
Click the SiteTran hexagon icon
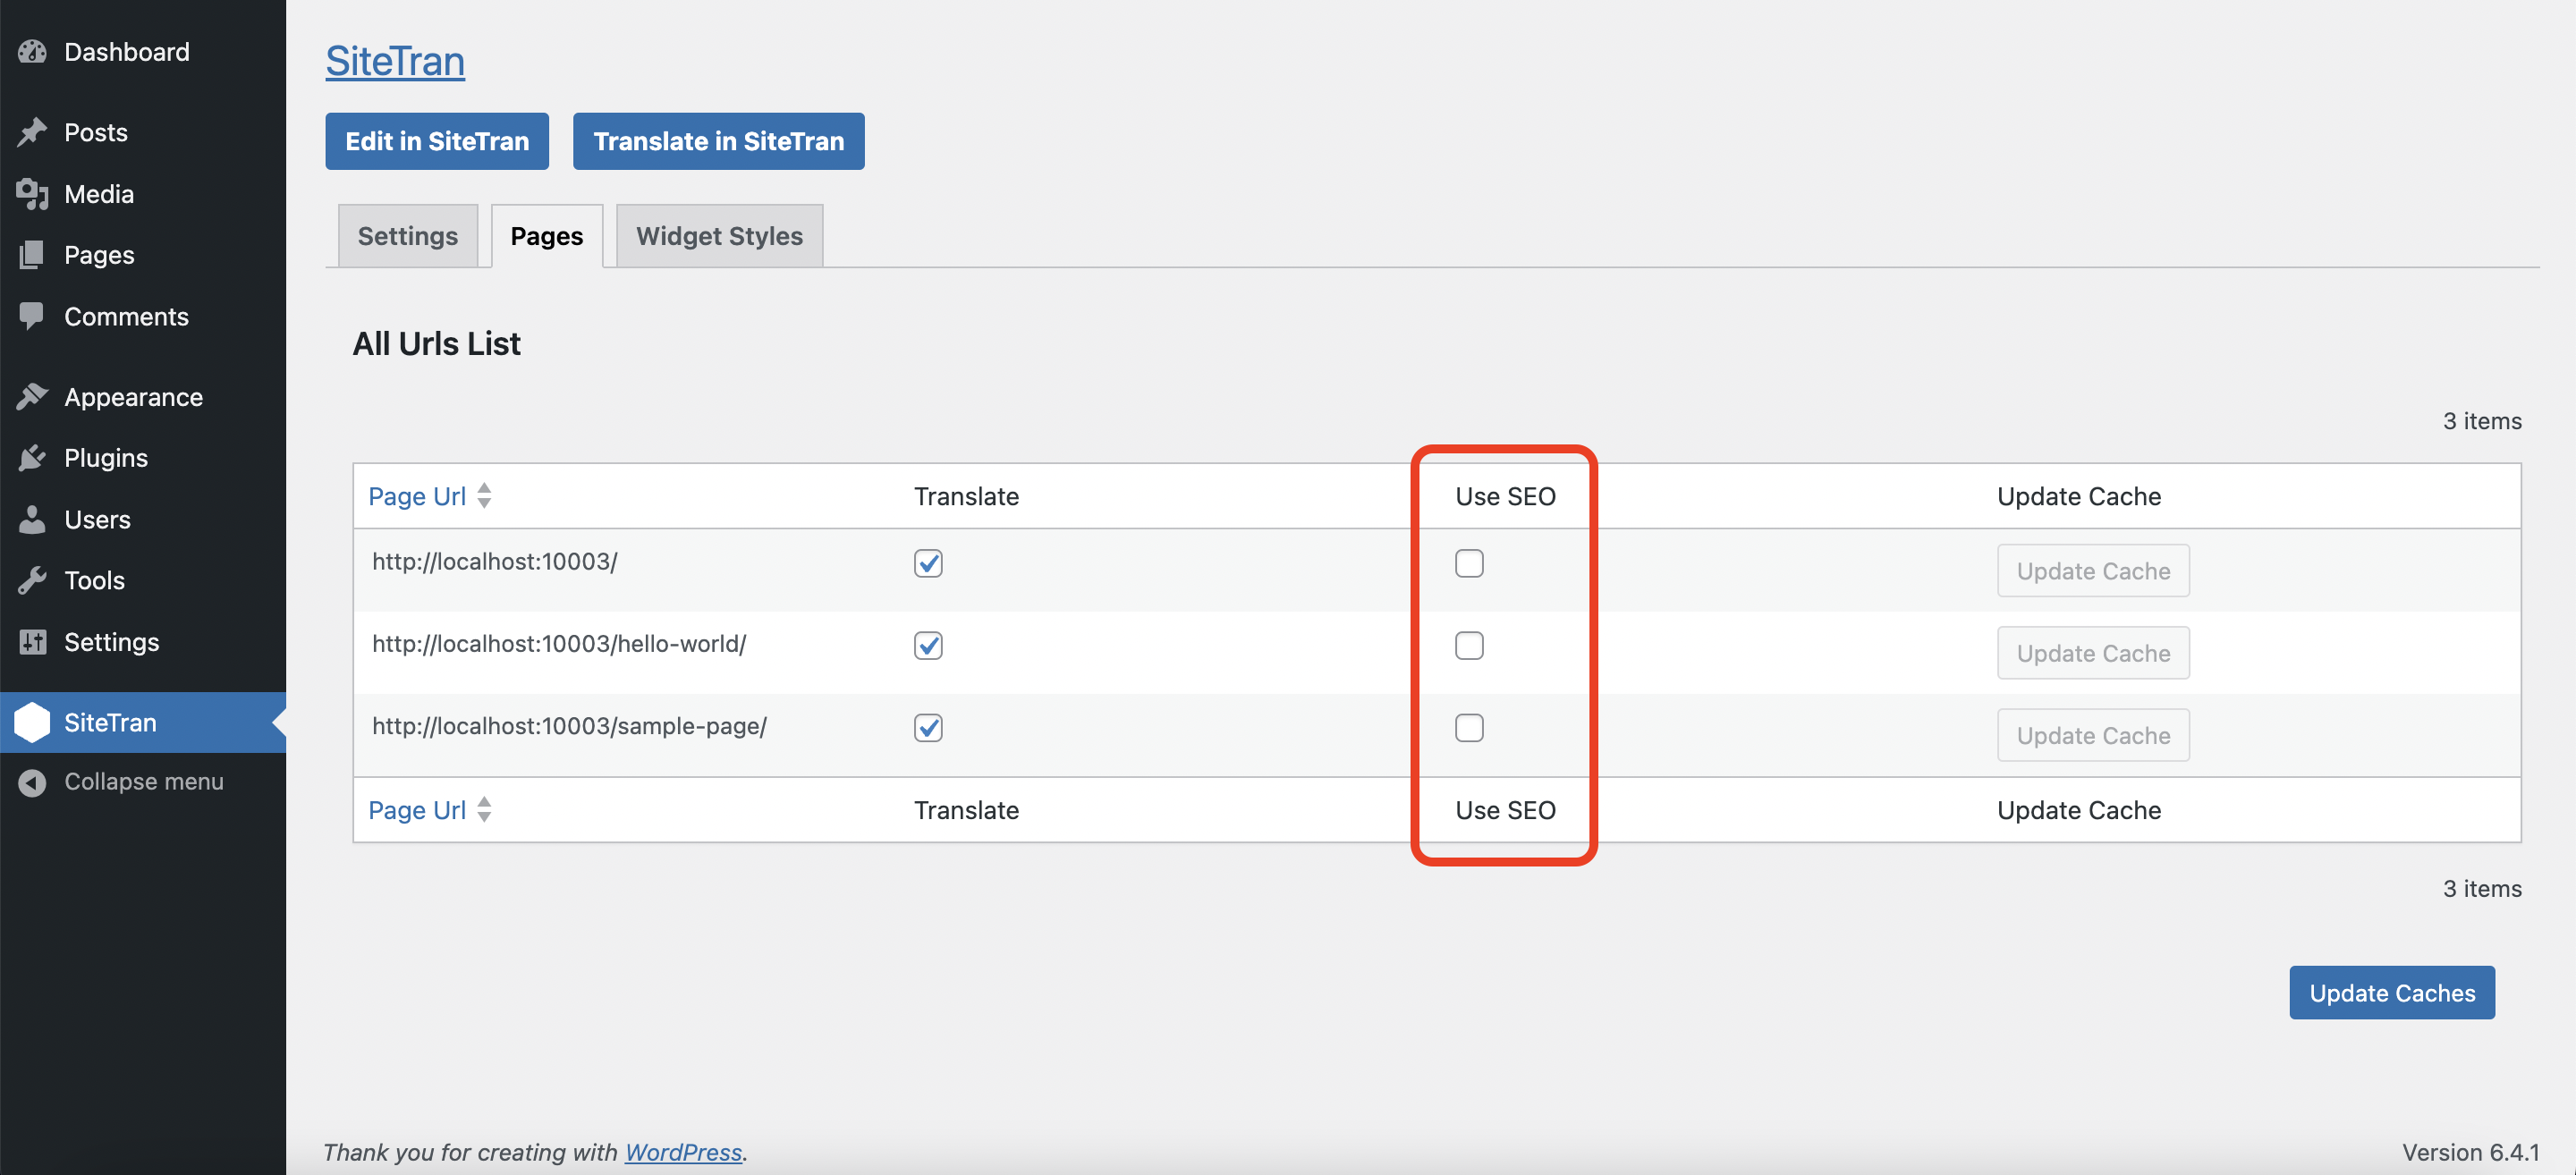tap(32, 722)
